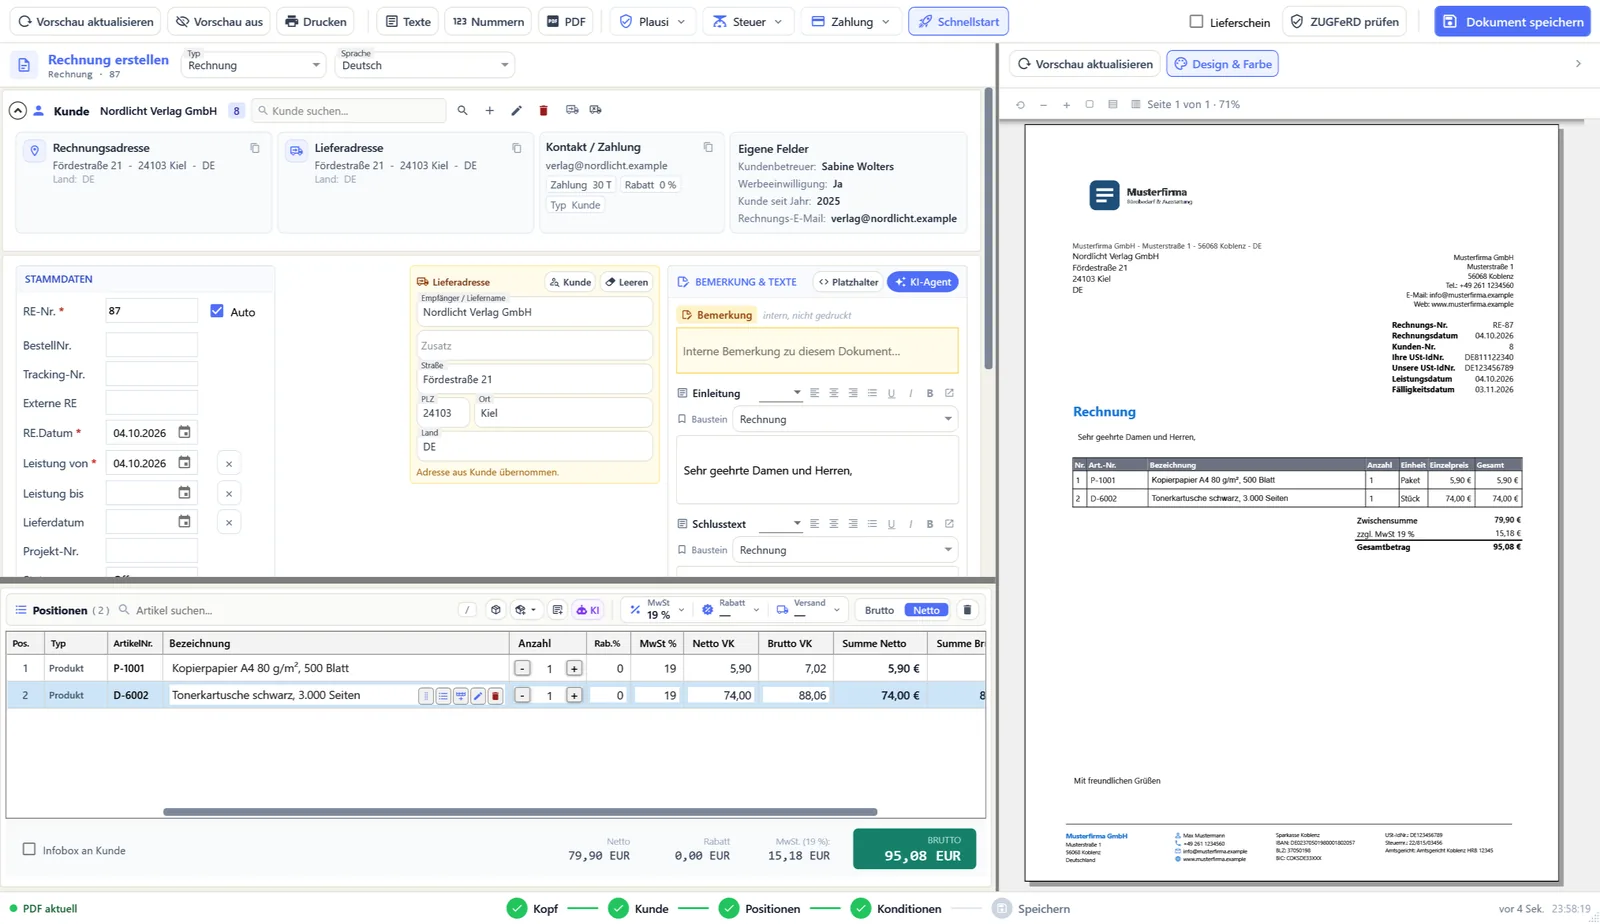
Task: Click the magnifier button beside Kunde suchen
Action: 462,111
